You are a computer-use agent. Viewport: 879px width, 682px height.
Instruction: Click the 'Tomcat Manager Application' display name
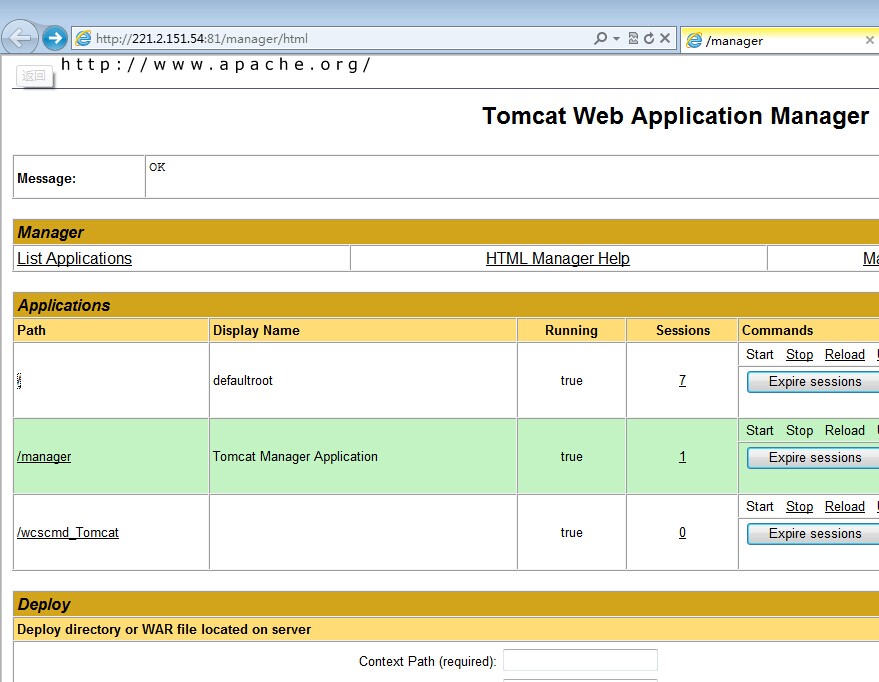coord(295,457)
